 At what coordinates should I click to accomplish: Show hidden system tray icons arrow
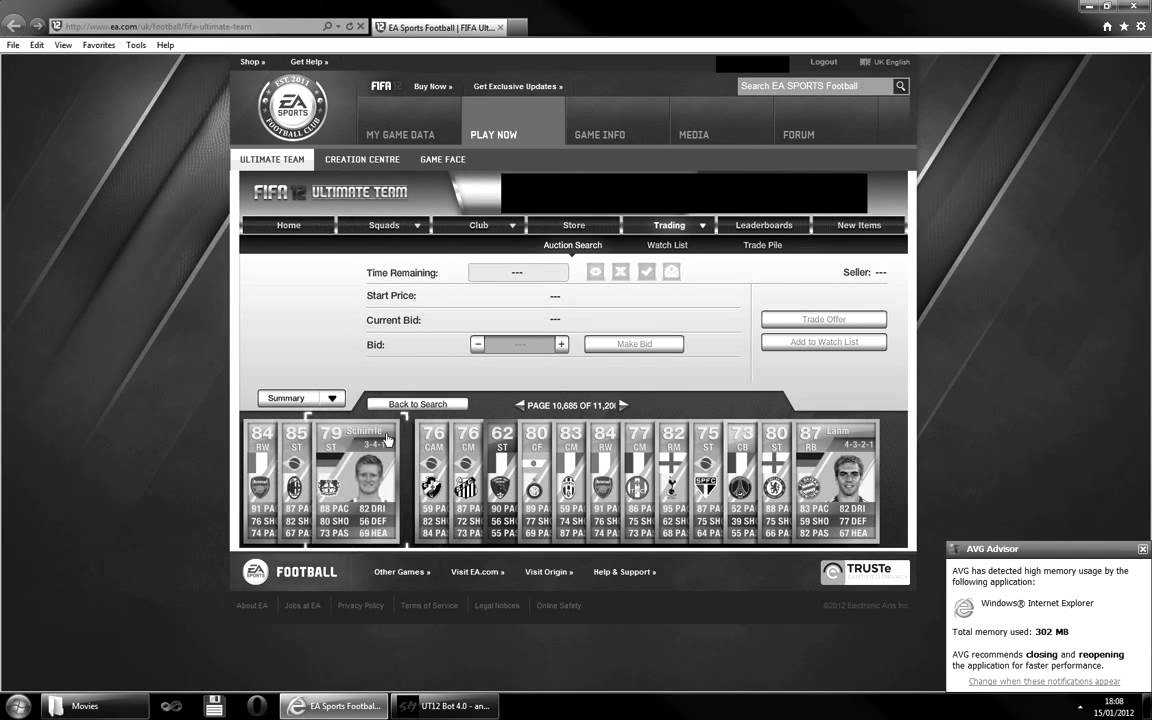(x=1080, y=707)
